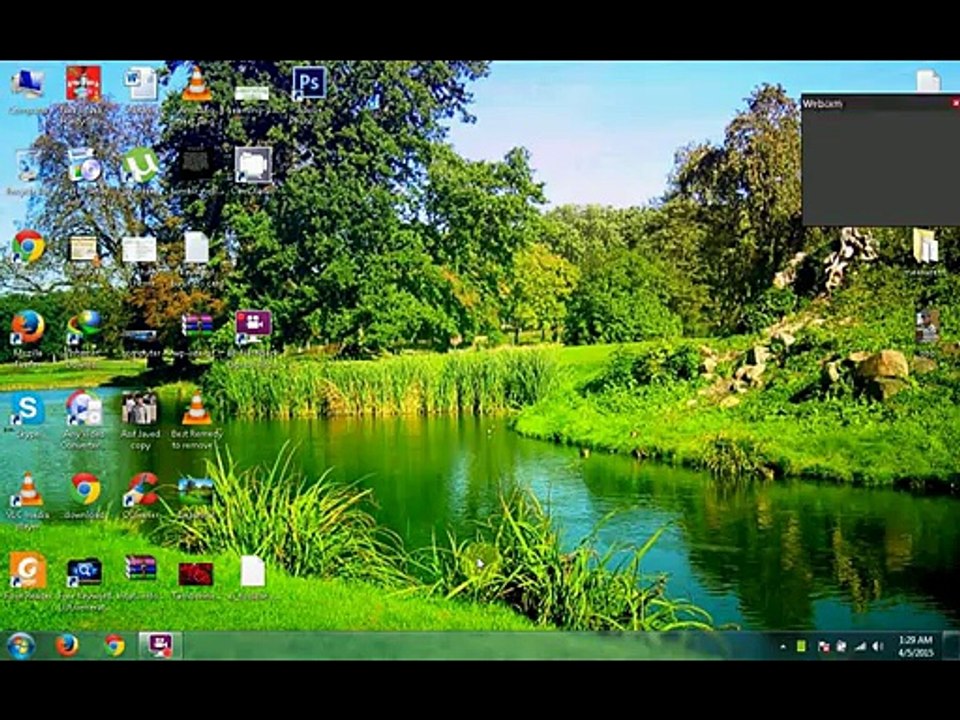Select the blank file beside the Tahoma image
This screenshot has width=960, height=720.
pos(253,571)
